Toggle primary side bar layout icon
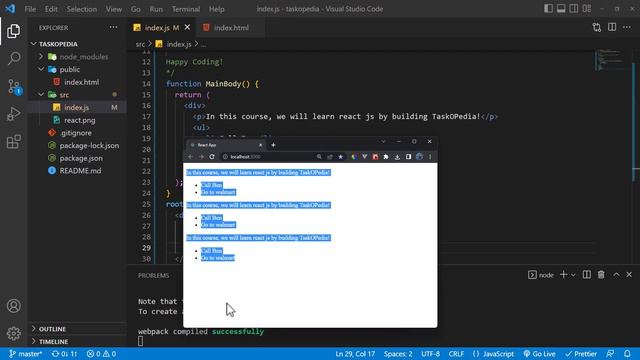This screenshot has width=640, height=360. (x=548, y=9)
